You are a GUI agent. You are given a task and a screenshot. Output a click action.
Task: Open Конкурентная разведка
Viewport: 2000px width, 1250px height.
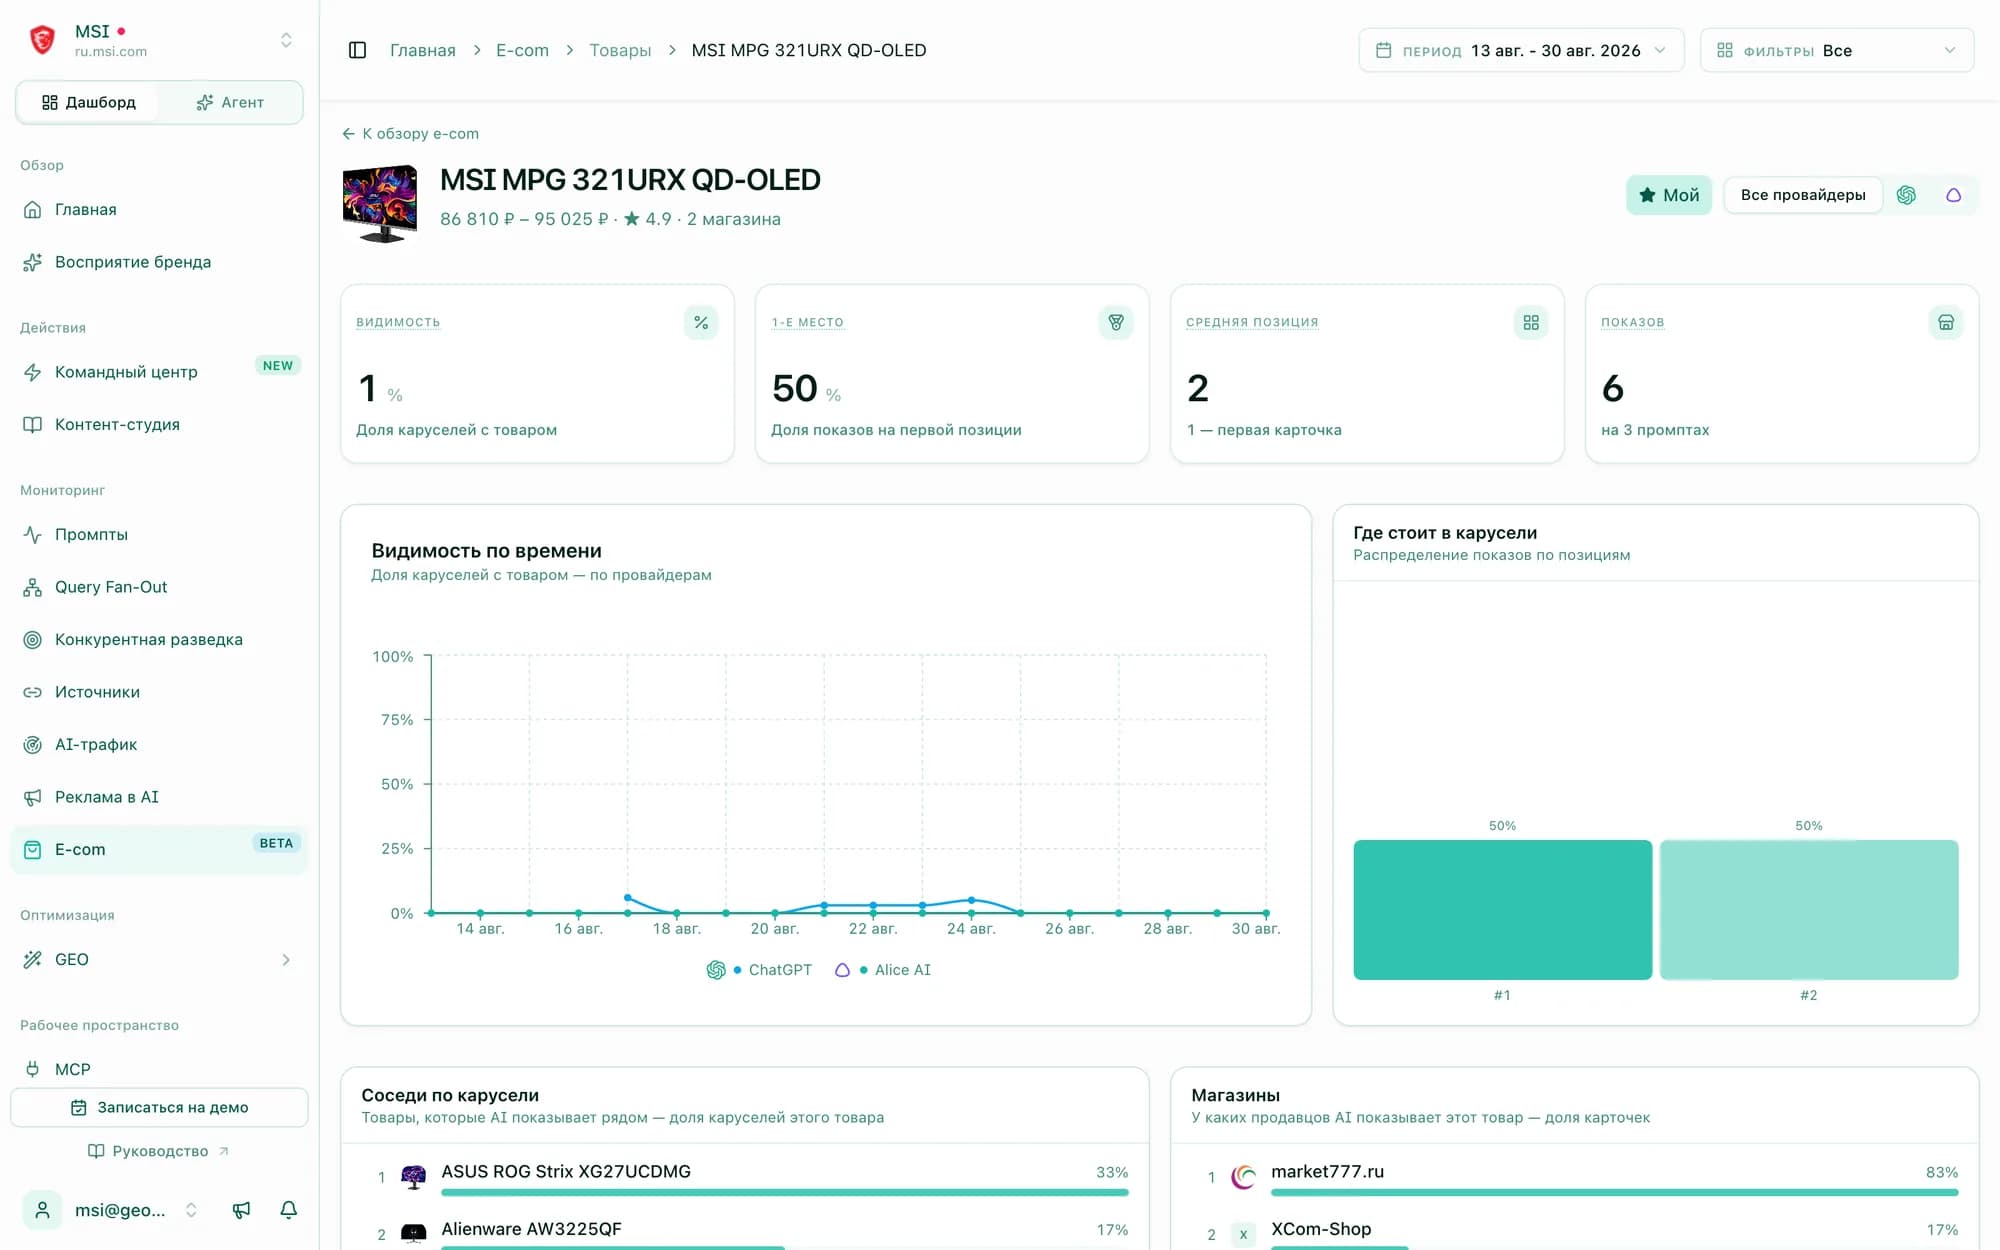[160, 640]
